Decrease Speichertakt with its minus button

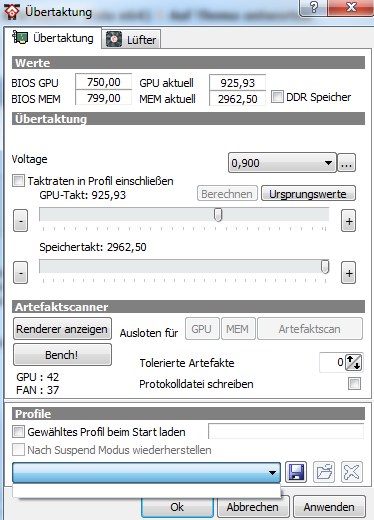(21, 273)
